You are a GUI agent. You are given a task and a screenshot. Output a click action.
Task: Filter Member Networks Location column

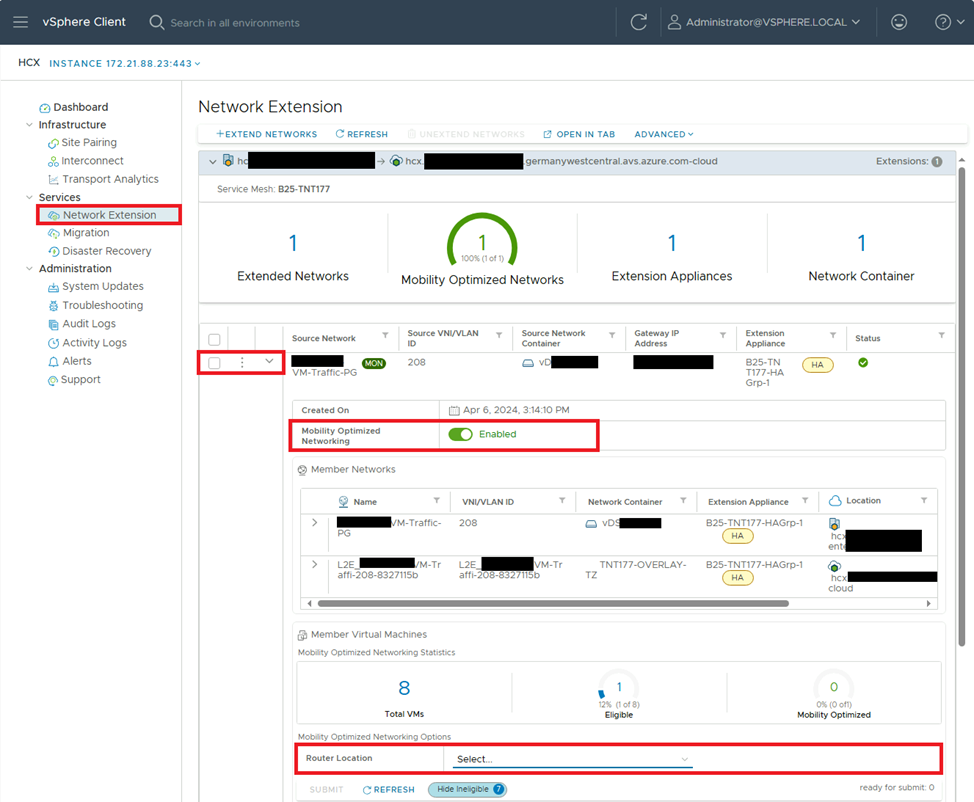pyautogui.click(x=924, y=501)
